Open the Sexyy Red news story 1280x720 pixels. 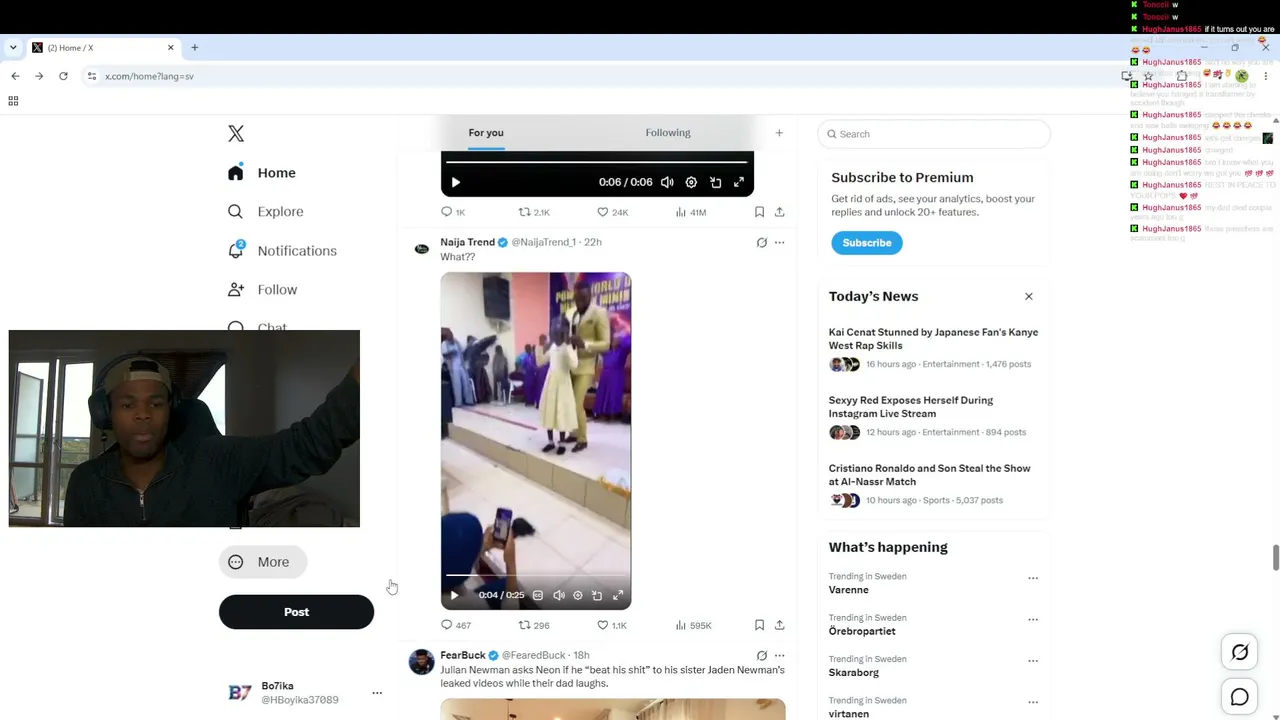click(x=934, y=416)
